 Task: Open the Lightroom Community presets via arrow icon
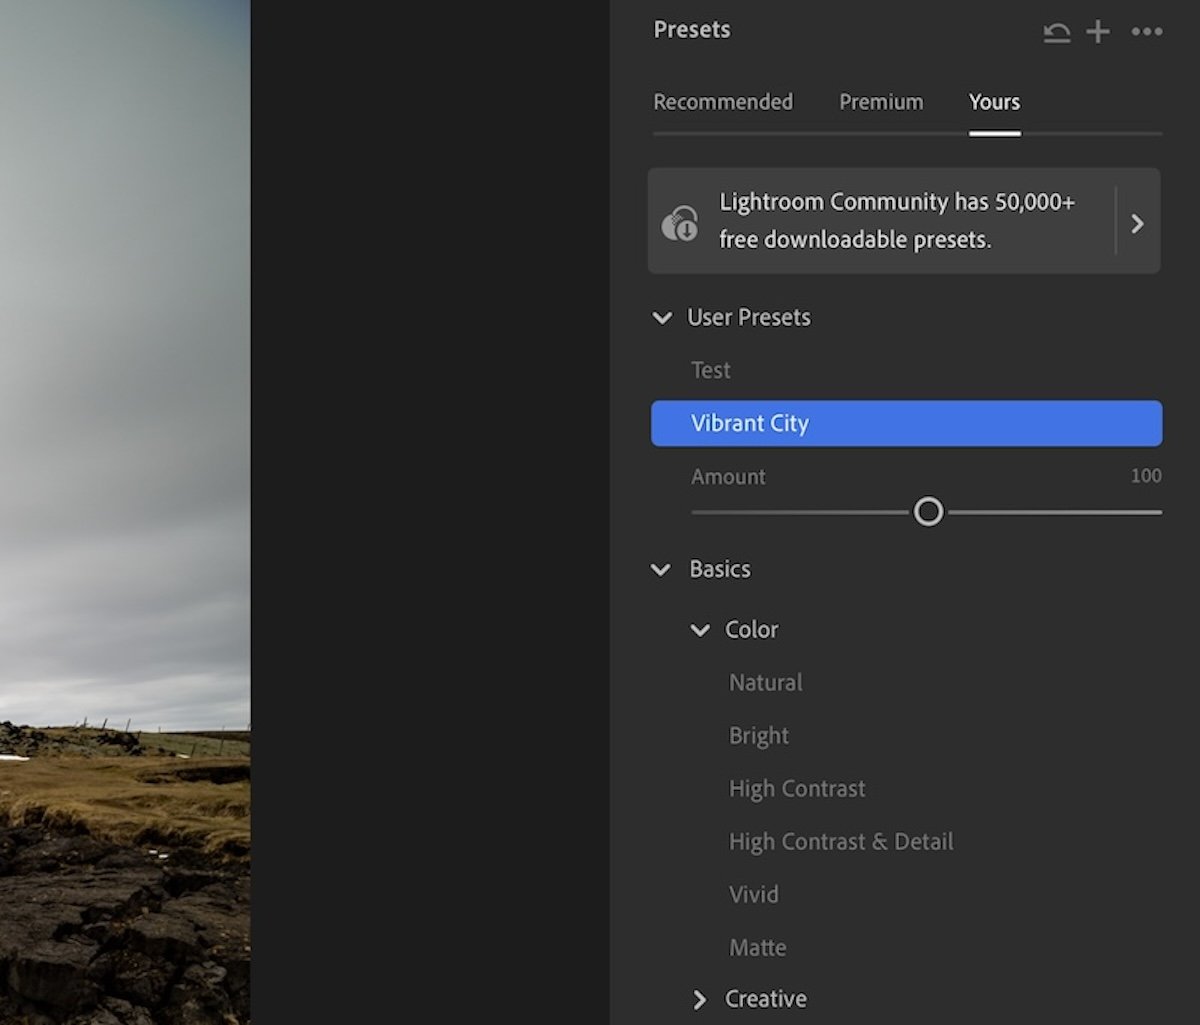[1137, 222]
